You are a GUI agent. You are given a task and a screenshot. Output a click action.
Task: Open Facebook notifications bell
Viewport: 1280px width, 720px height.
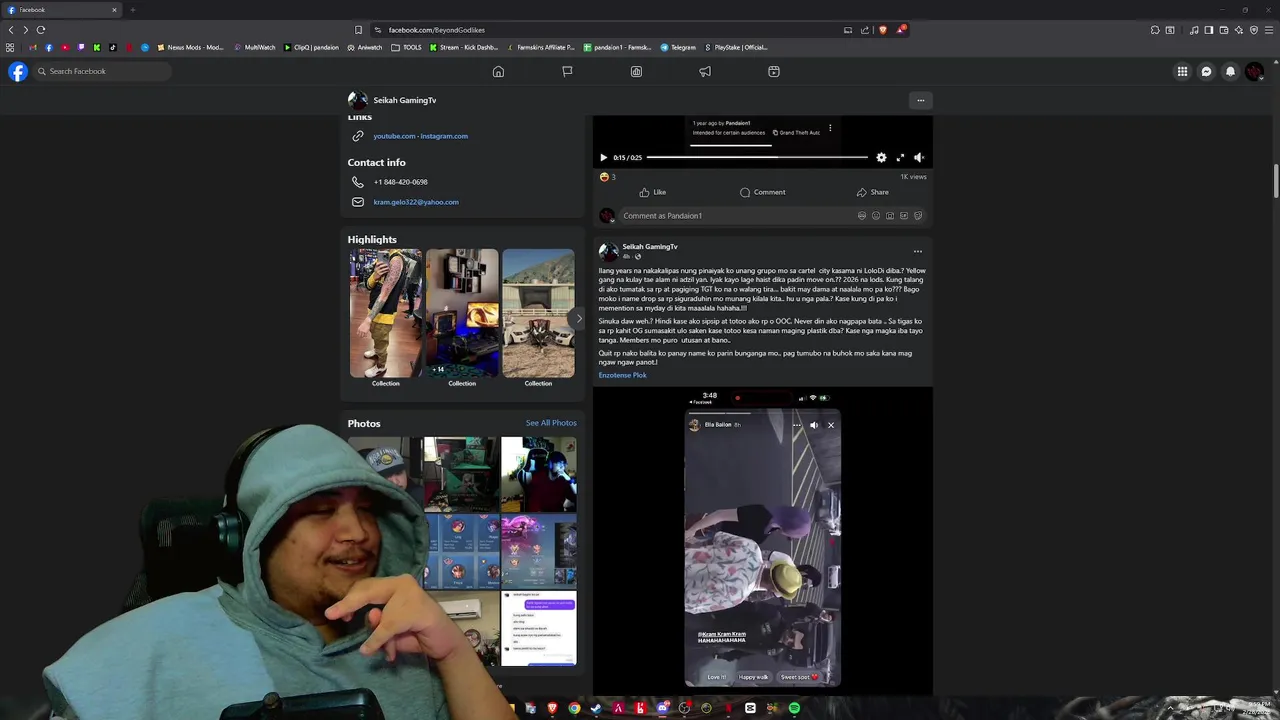tap(1230, 72)
